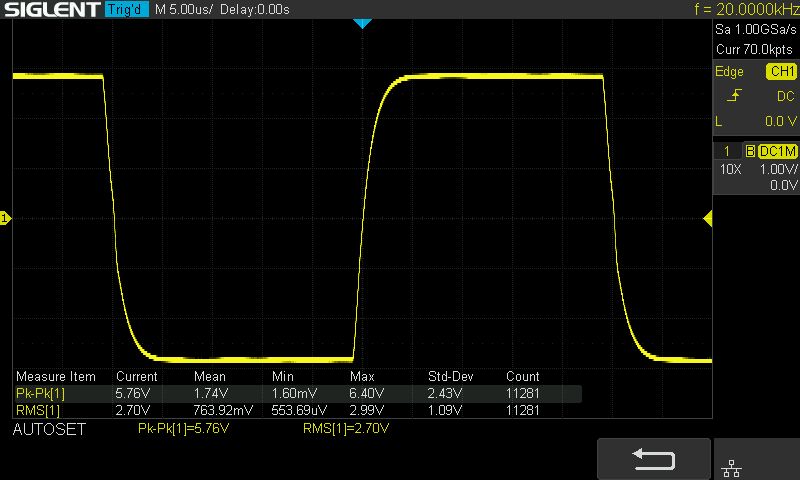Image resolution: width=800 pixels, height=480 pixels.
Task: Click the return back arrow button
Action: point(654,459)
